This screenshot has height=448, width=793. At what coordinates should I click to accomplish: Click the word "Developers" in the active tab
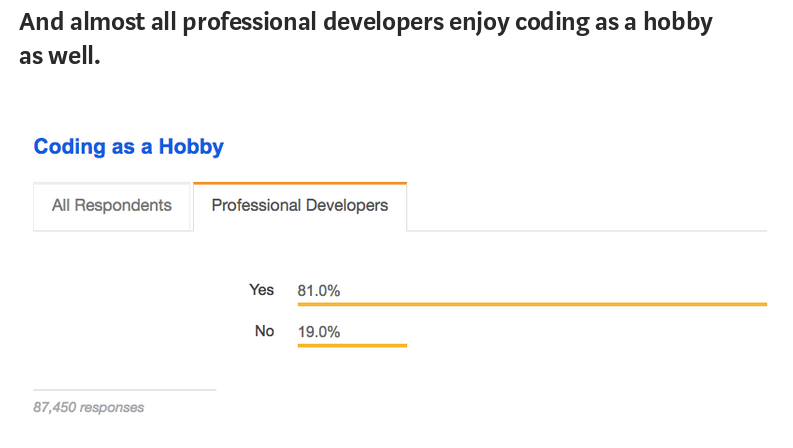point(347,205)
